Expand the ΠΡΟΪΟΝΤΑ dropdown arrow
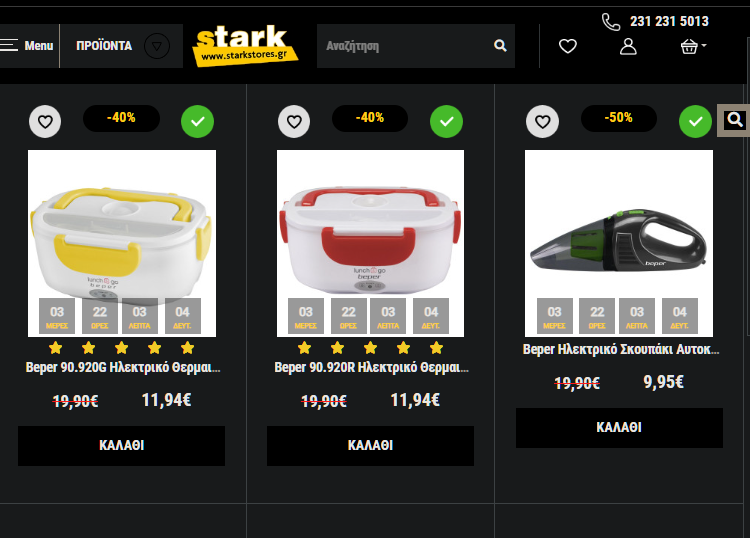 [157, 46]
